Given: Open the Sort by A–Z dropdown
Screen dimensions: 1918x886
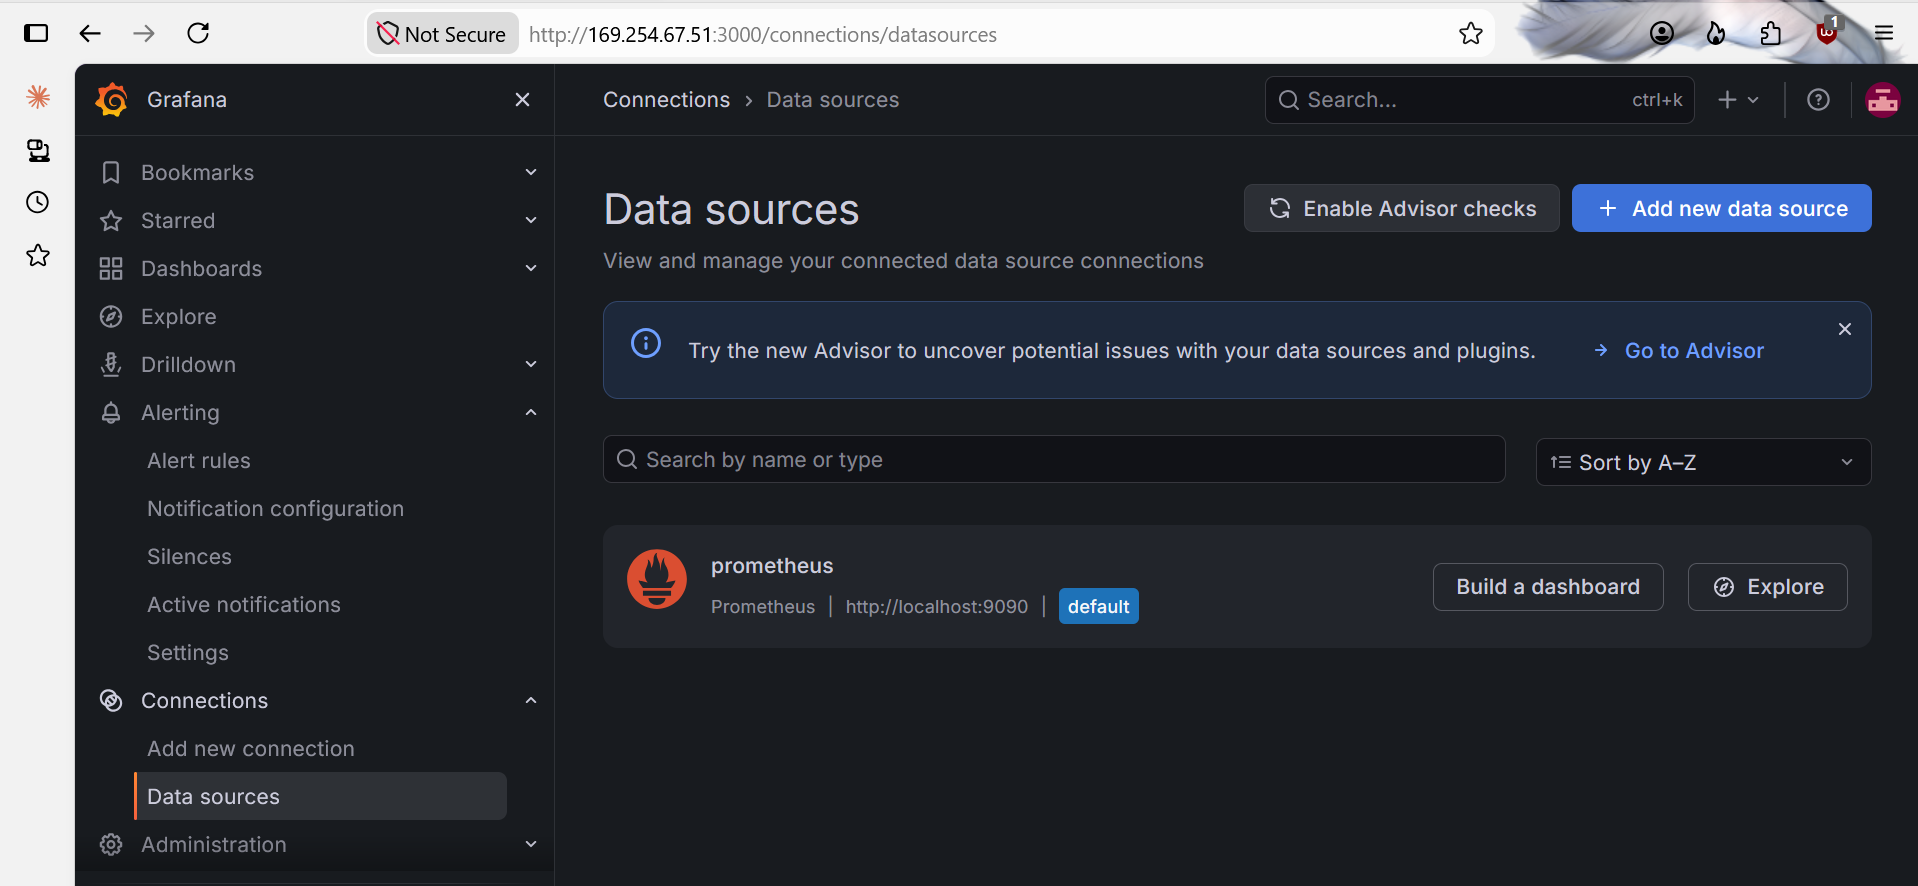Looking at the screenshot, I should click(1703, 462).
